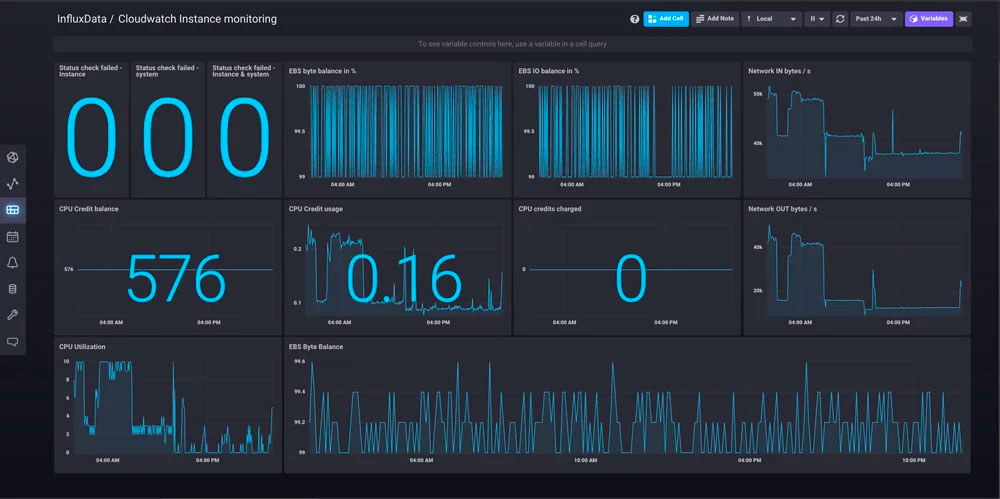Open the Data Explorer graph icon
The height and width of the screenshot is (499, 1000).
pyautogui.click(x=13, y=184)
